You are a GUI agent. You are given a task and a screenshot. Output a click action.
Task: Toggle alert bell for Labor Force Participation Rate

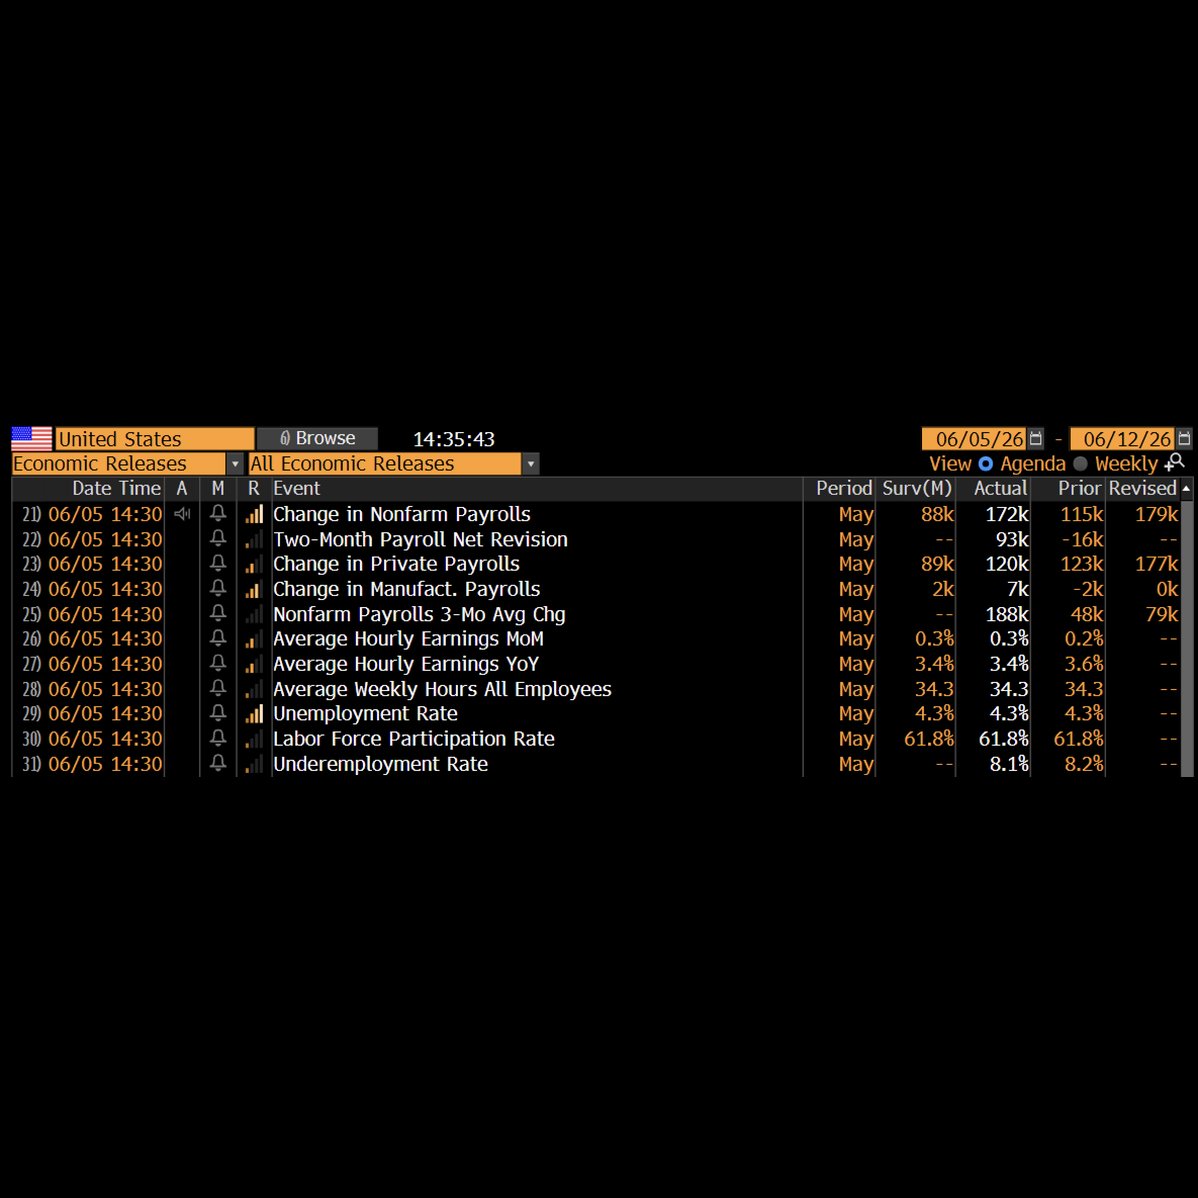pyautogui.click(x=218, y=738)
